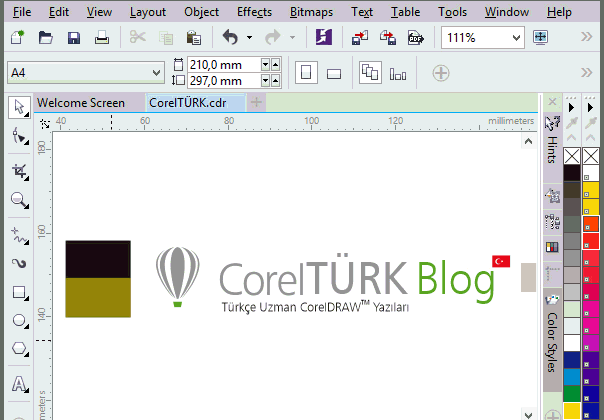Click the Cut scissors icon
604x420 pixels.
pos(138,37)
